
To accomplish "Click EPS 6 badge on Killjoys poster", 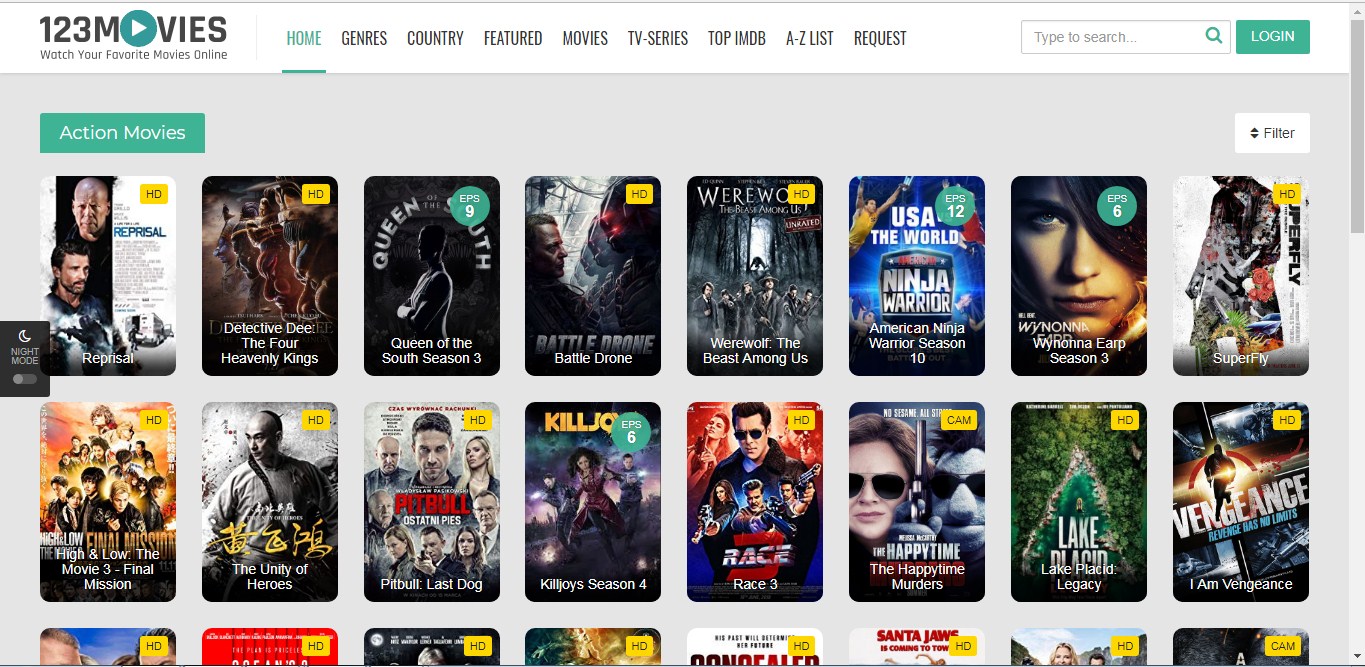I will coord(631,432).
